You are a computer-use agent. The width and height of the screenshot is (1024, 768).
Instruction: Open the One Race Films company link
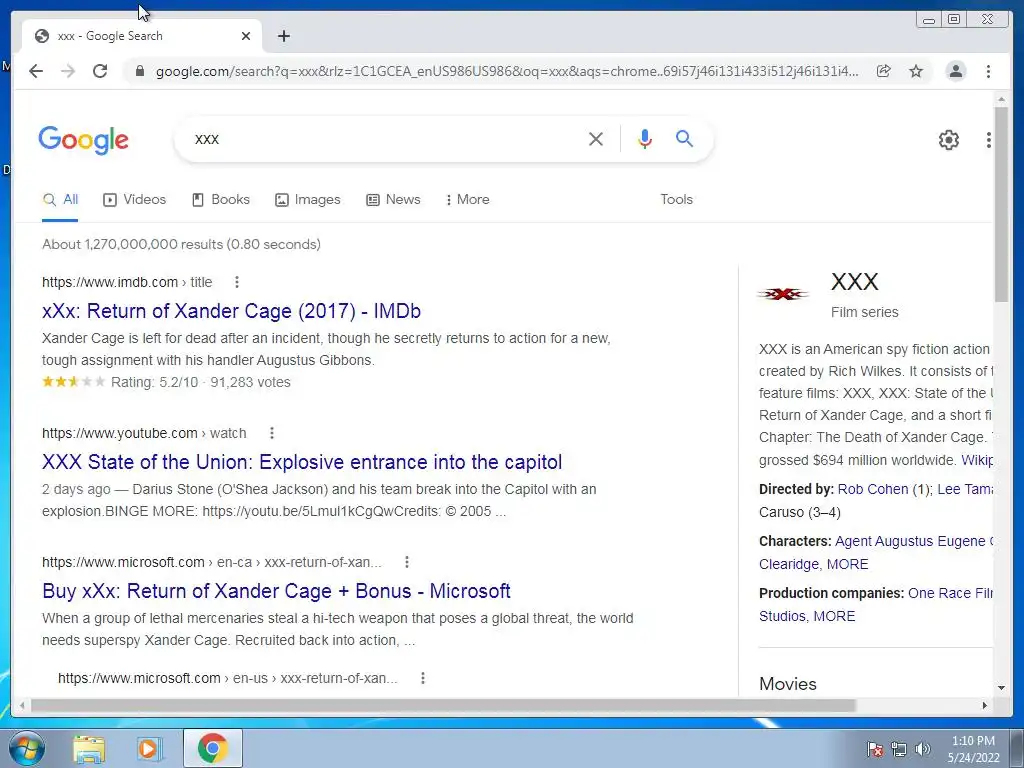click(x=950, y=593)
